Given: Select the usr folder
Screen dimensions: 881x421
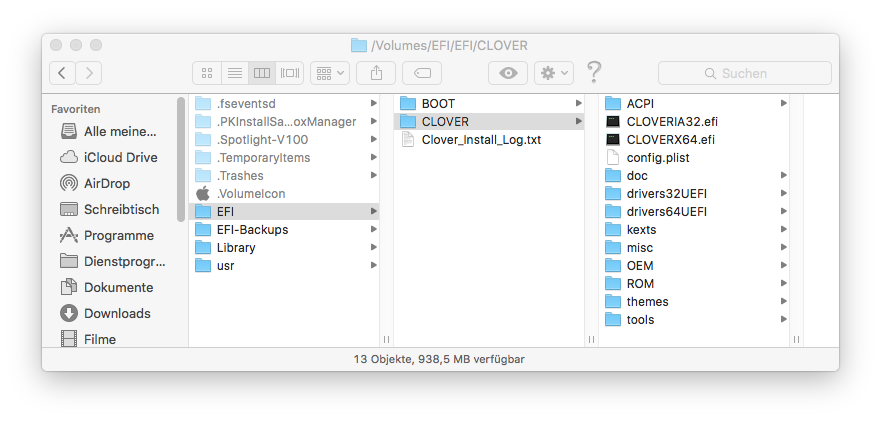Looking at the screenshot, I should [x=284, y=265].
